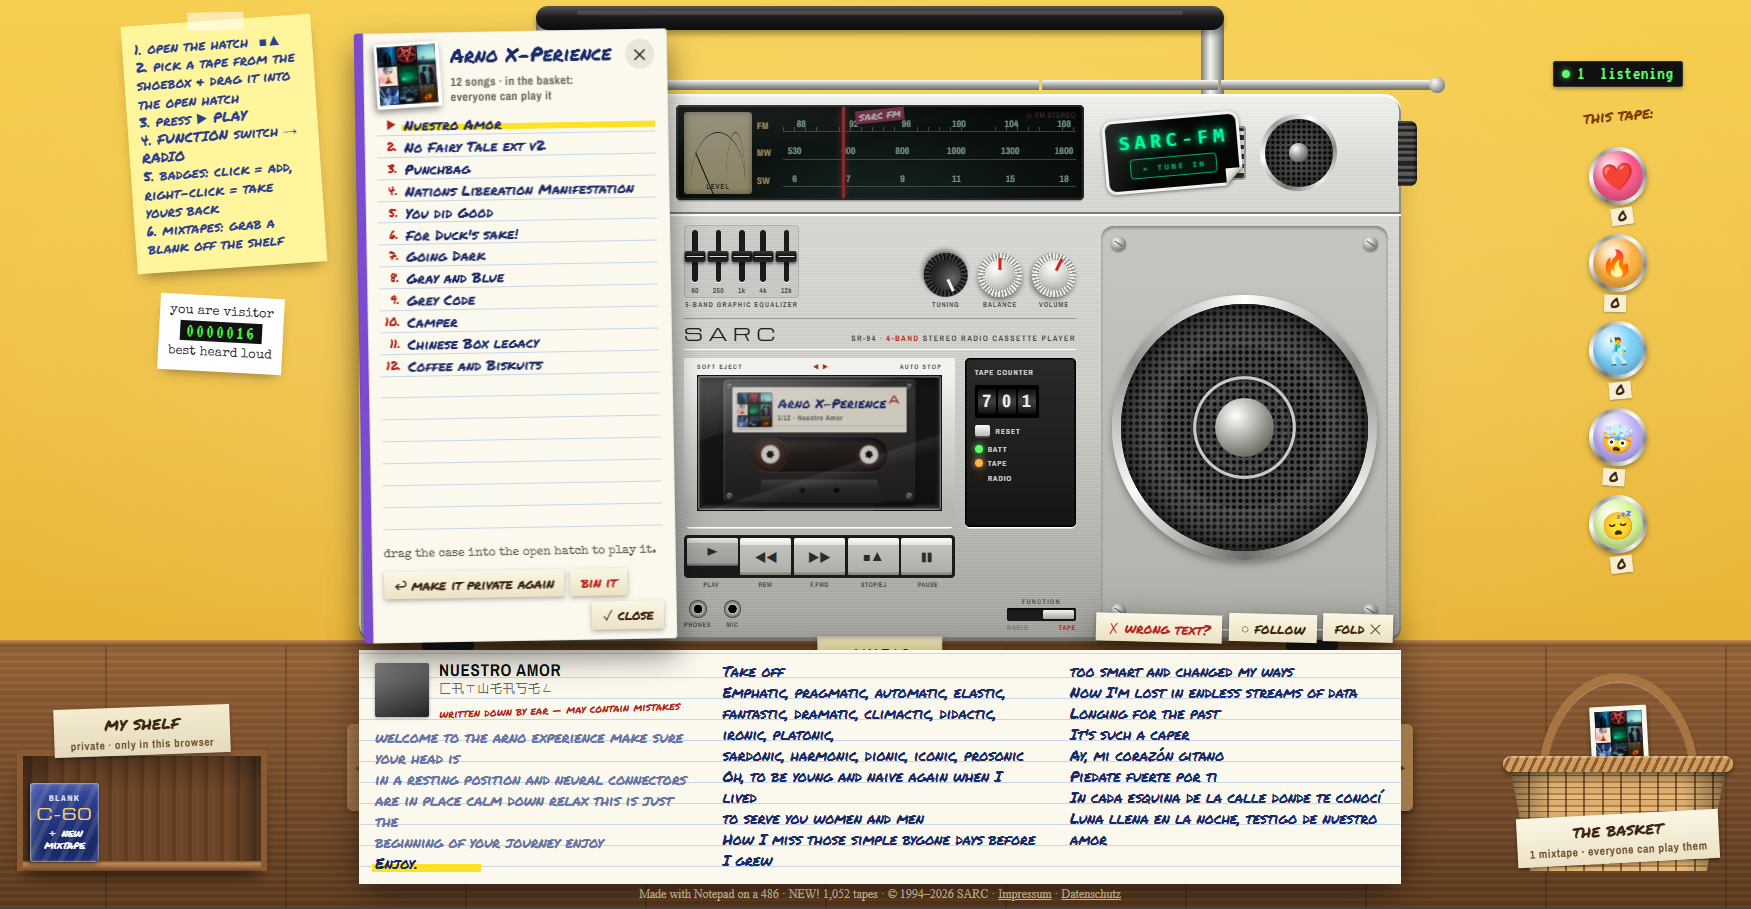Click Make It Private Again
This screenshot has height=909, width=1751.
475,585
